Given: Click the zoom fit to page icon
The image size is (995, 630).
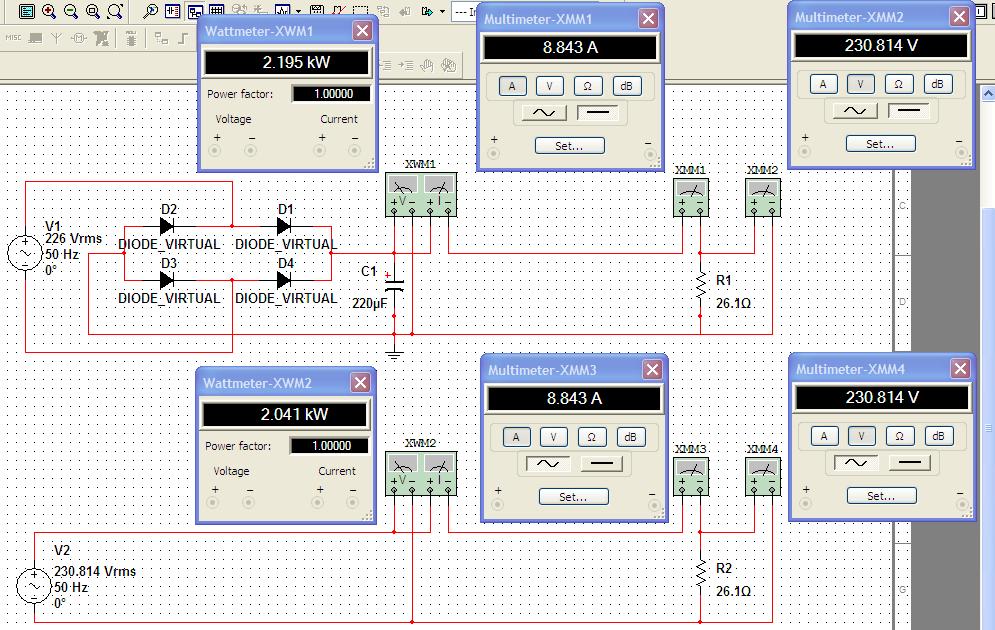Looking at the screenshot, I should pyautogui.click(x=115, y=11).
